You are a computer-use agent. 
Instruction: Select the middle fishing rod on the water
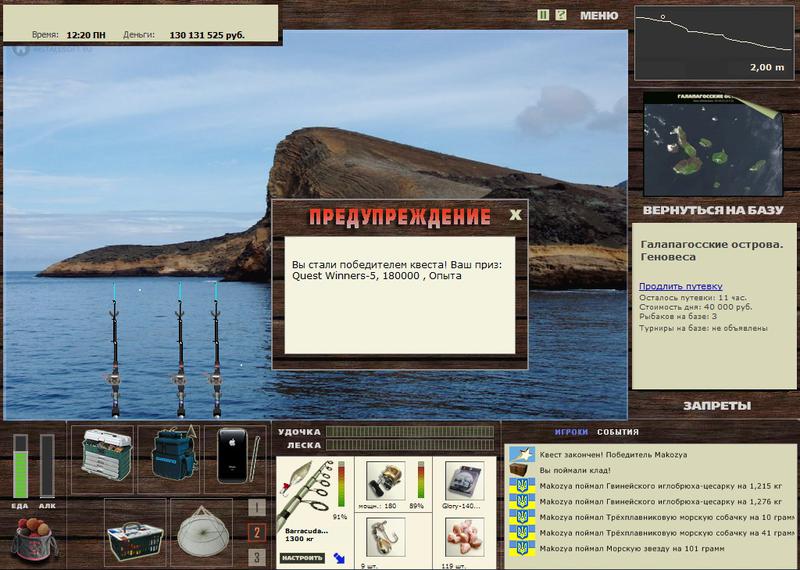(180, 351)
